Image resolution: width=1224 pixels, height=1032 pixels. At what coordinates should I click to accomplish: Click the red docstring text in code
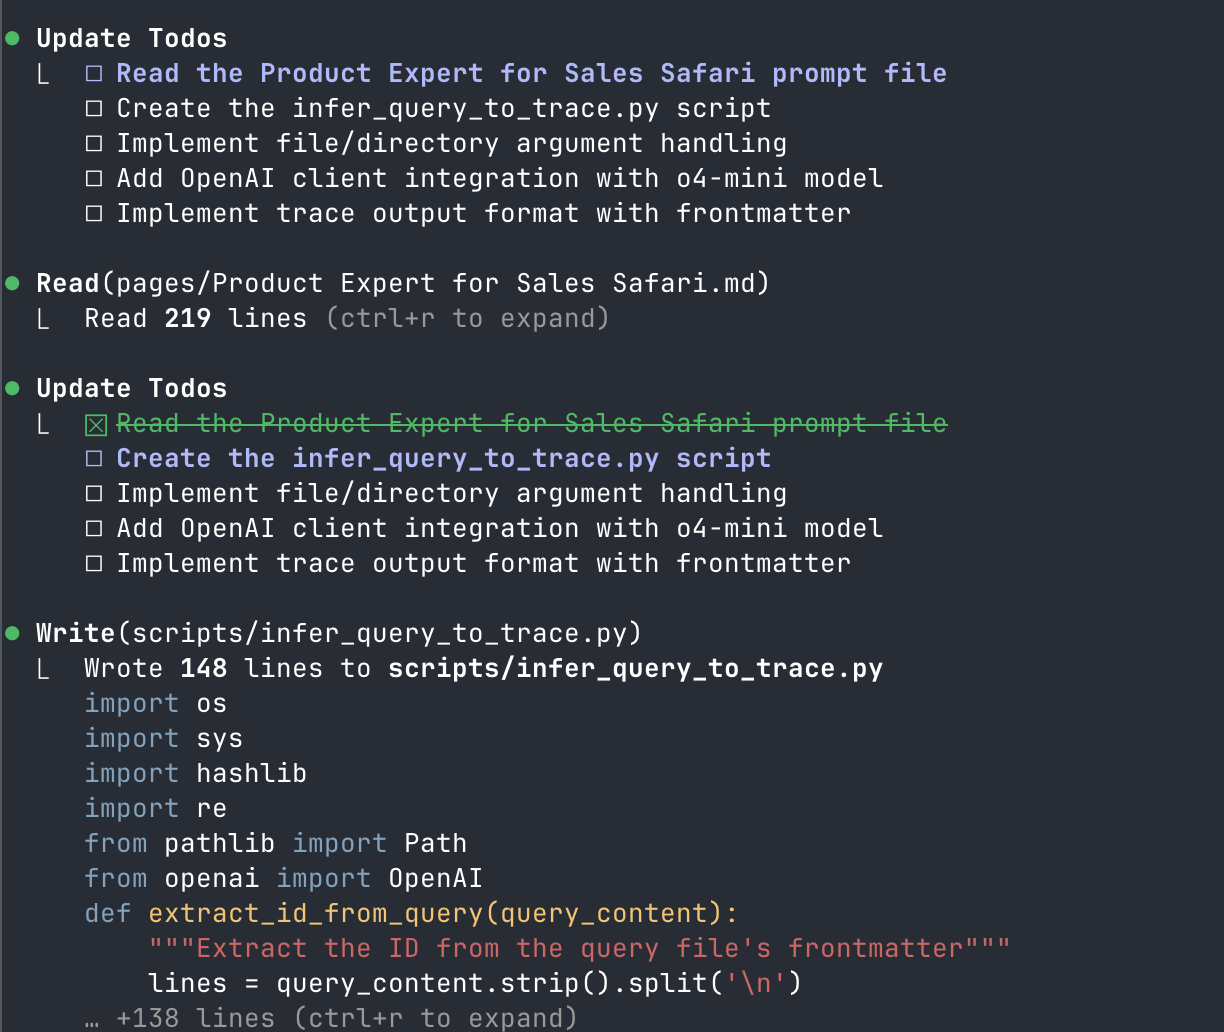[x=580, y=949]
